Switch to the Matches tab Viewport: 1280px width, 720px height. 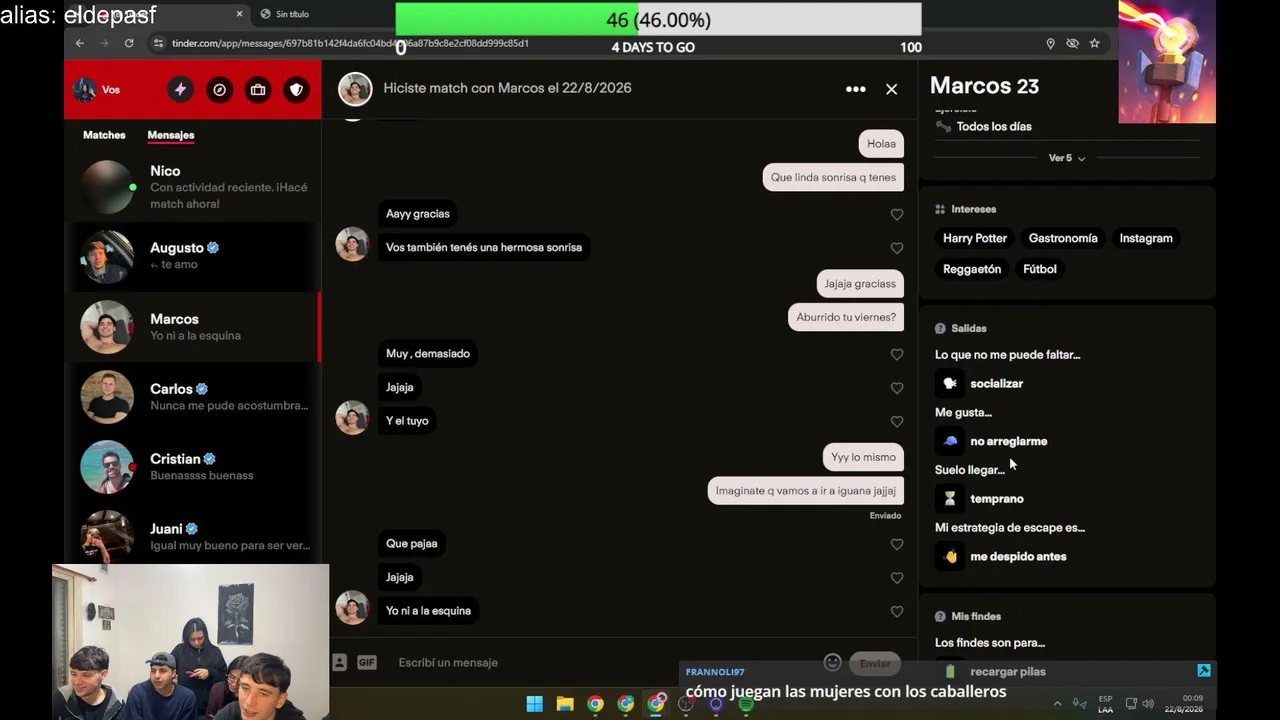click(x=104, y=135)
